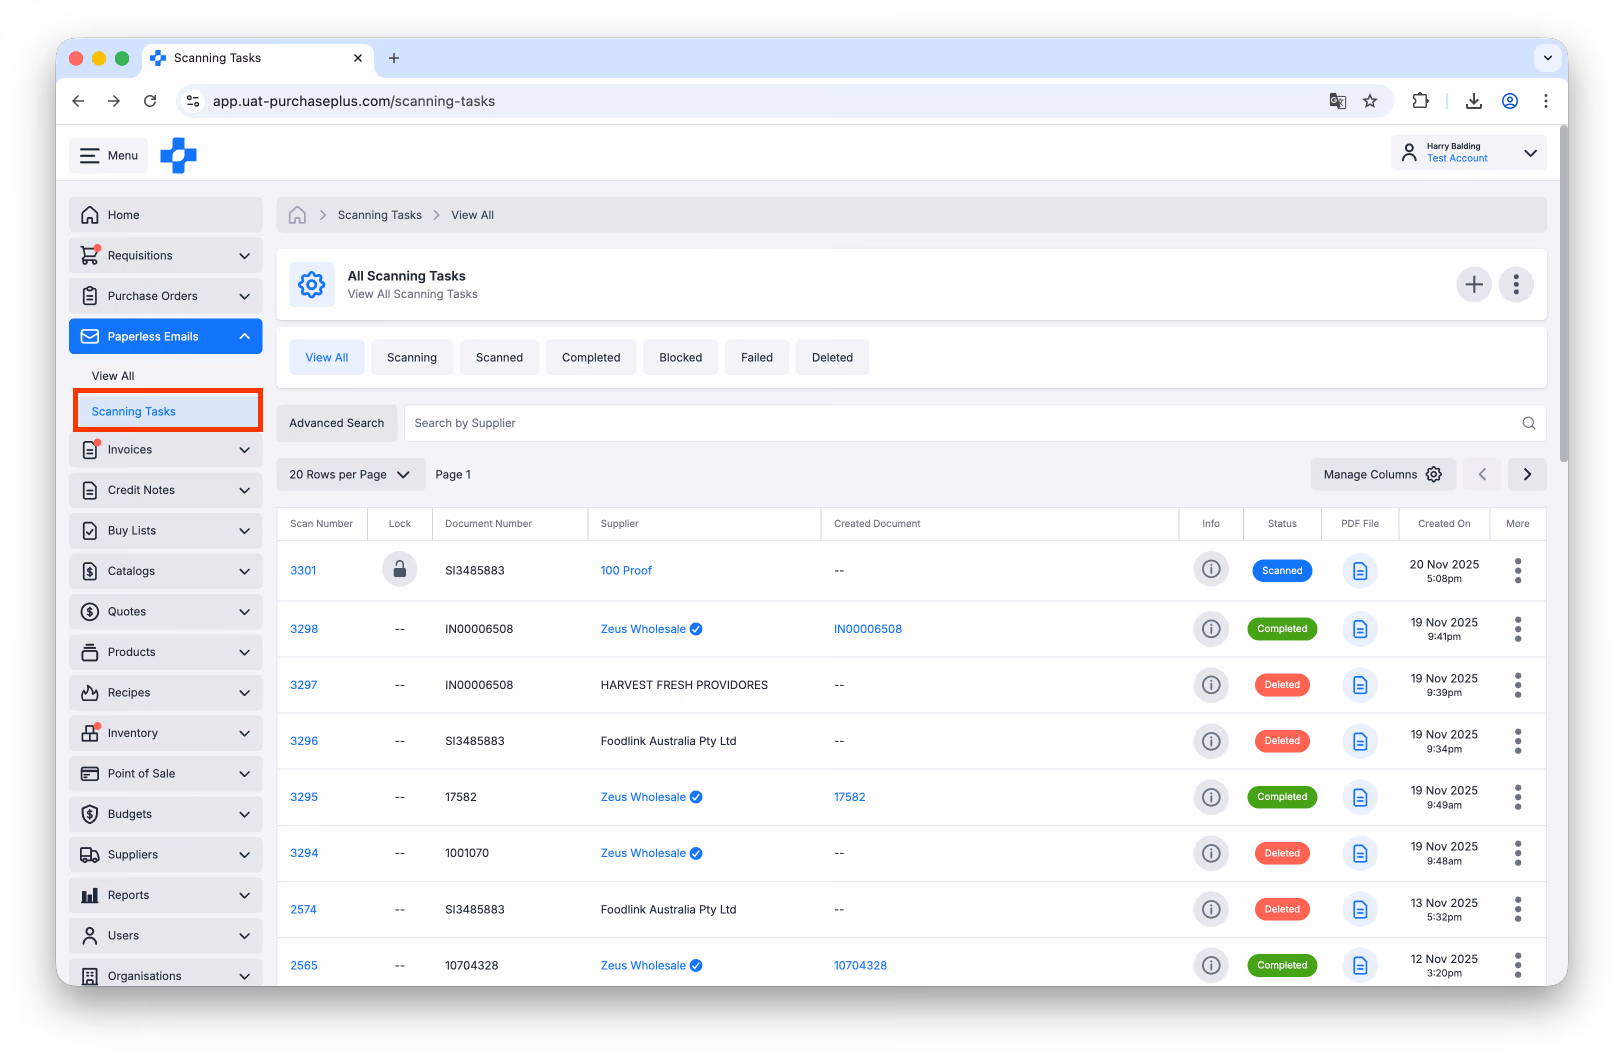Click Scanning Tasks breadcrumb

coord(380,215)
